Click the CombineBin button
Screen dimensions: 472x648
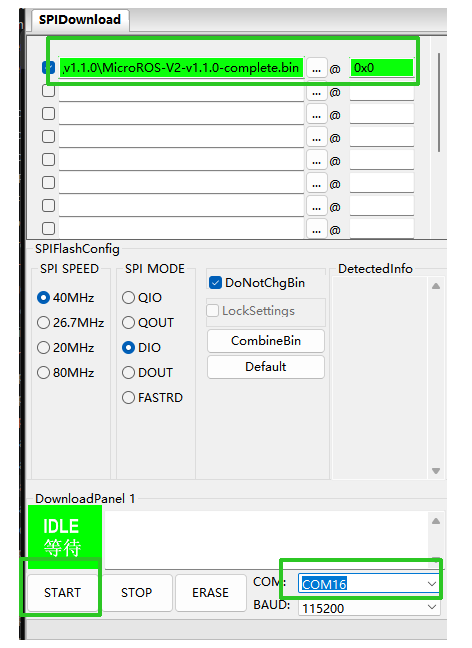coord(266,341)
